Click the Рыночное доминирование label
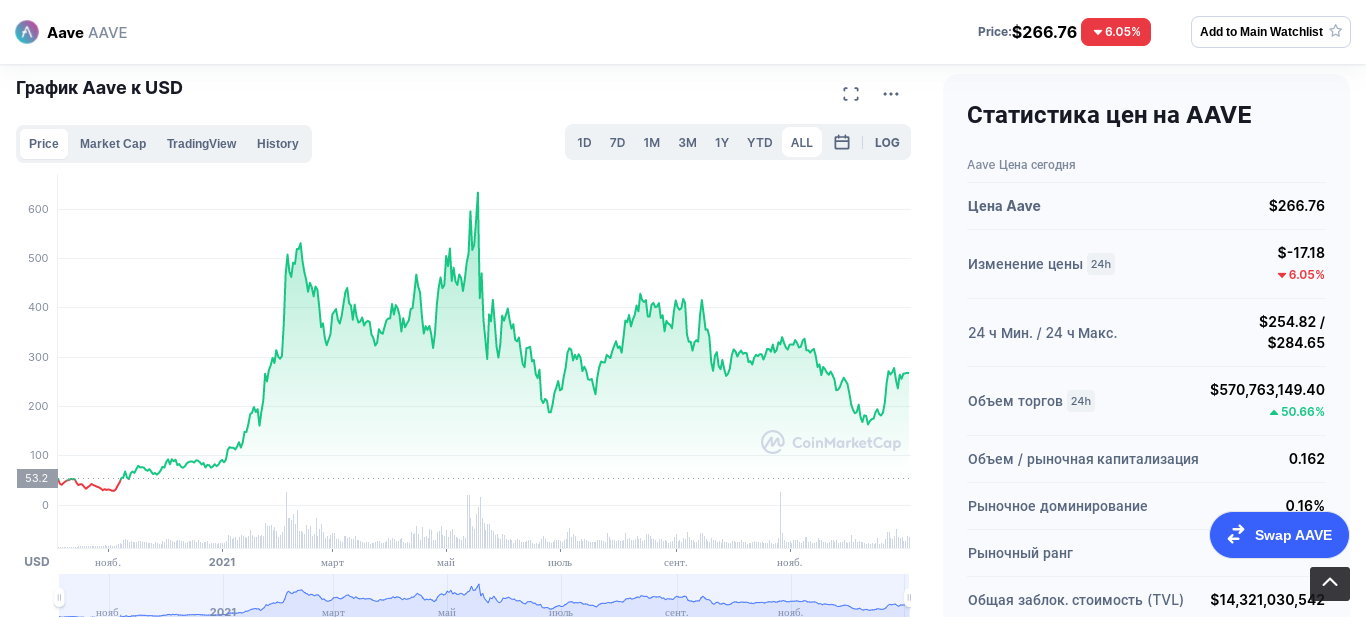Viewport: 1366px width, 617px height. coord(1058,506)
